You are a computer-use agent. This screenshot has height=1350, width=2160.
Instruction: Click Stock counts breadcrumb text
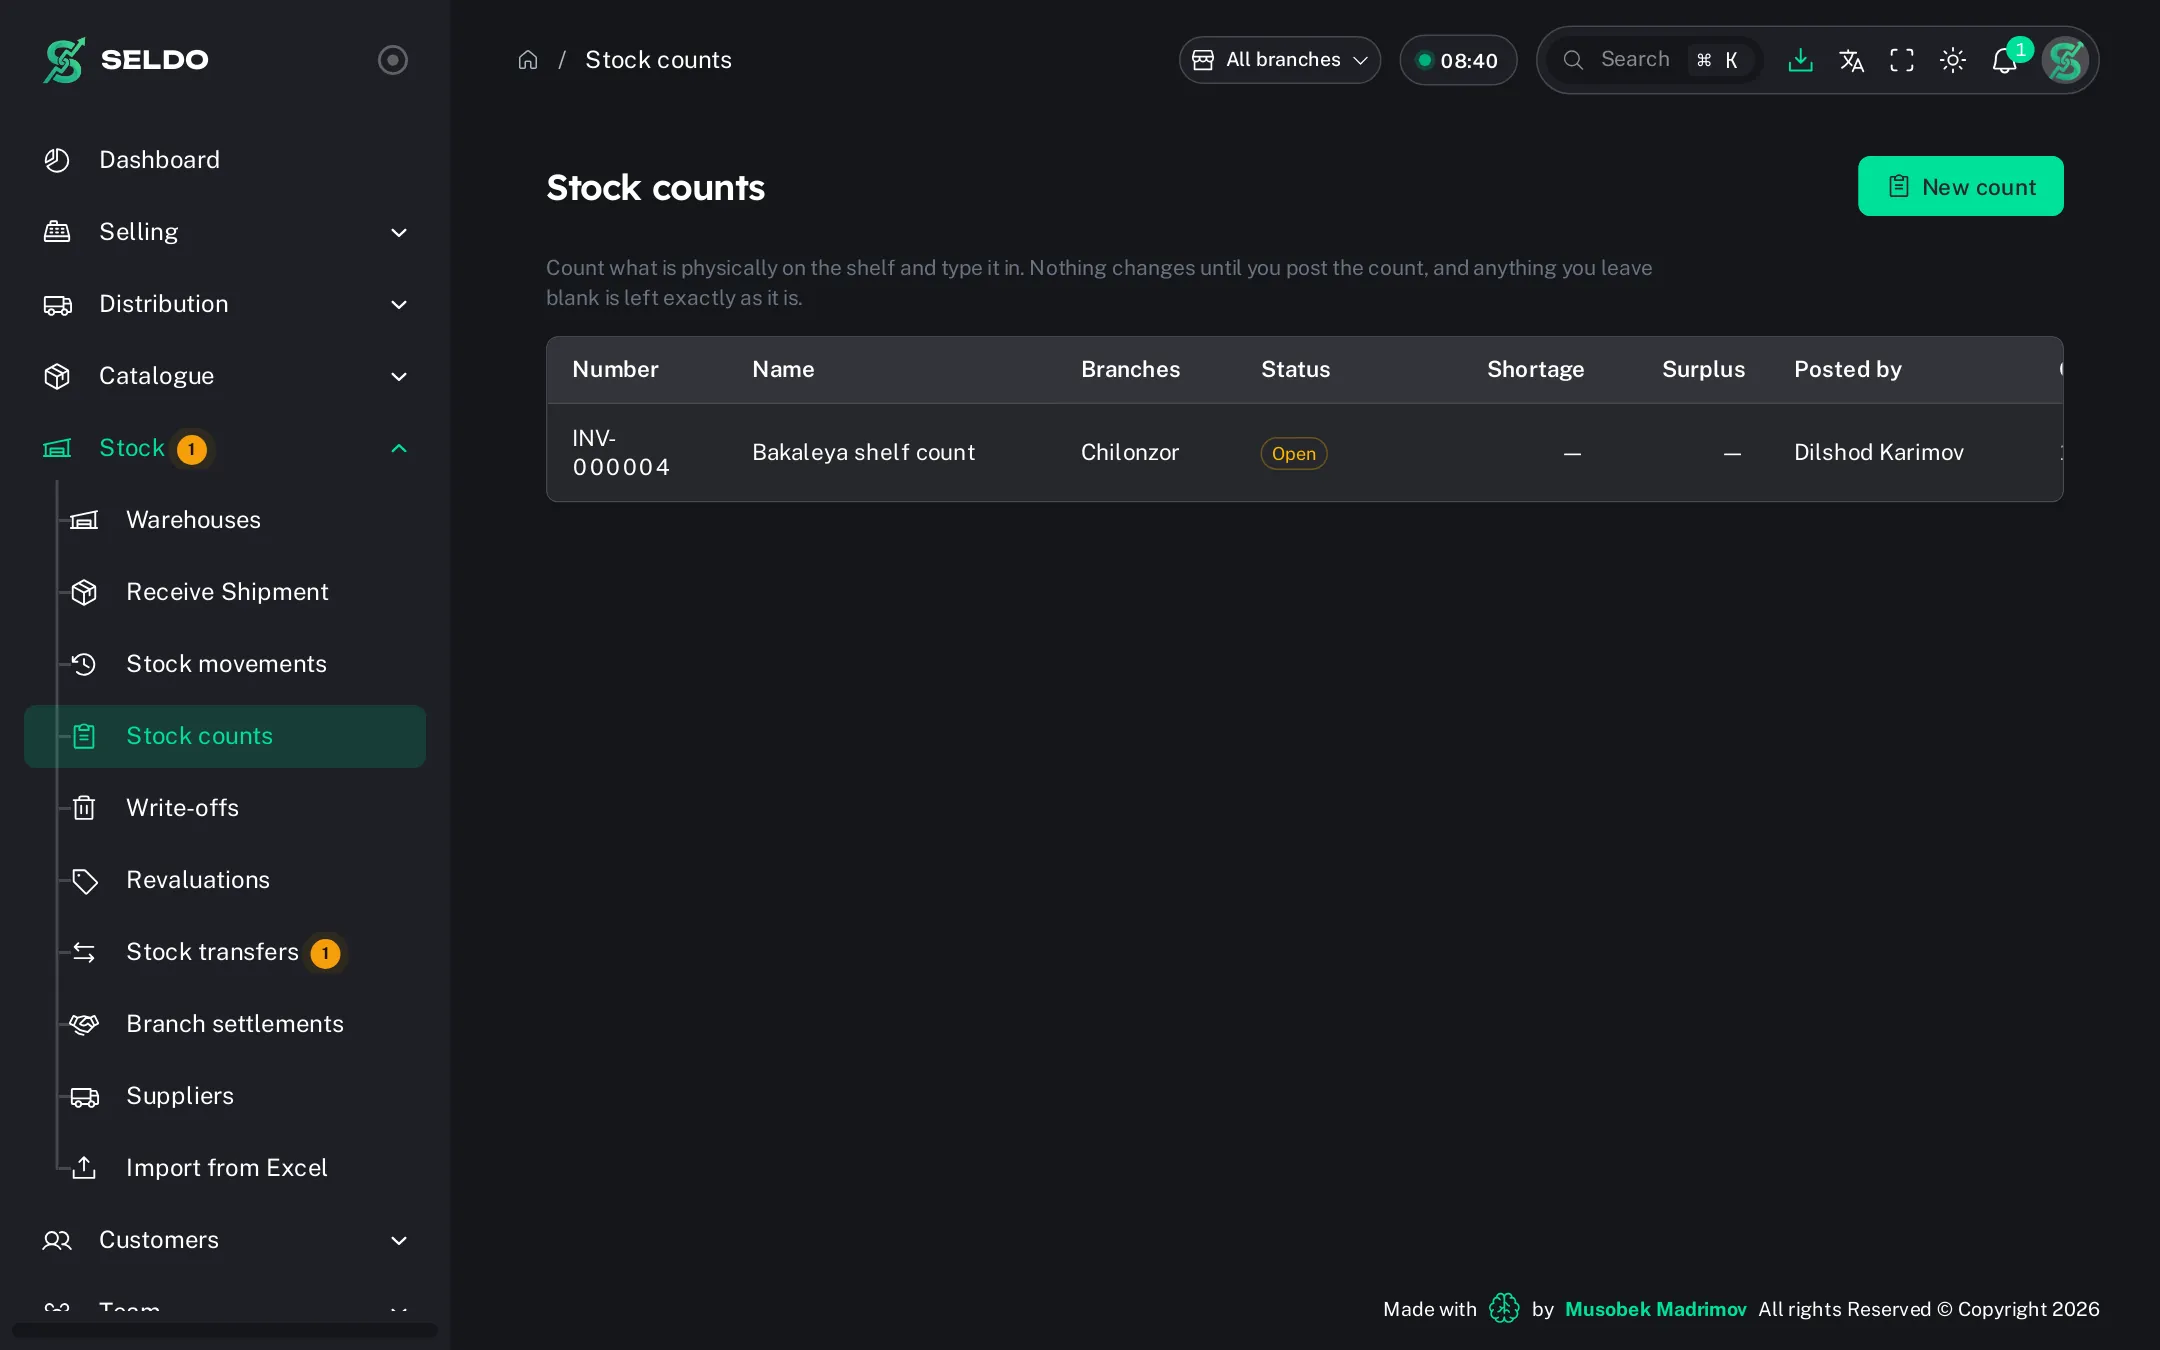coord(658,60)
